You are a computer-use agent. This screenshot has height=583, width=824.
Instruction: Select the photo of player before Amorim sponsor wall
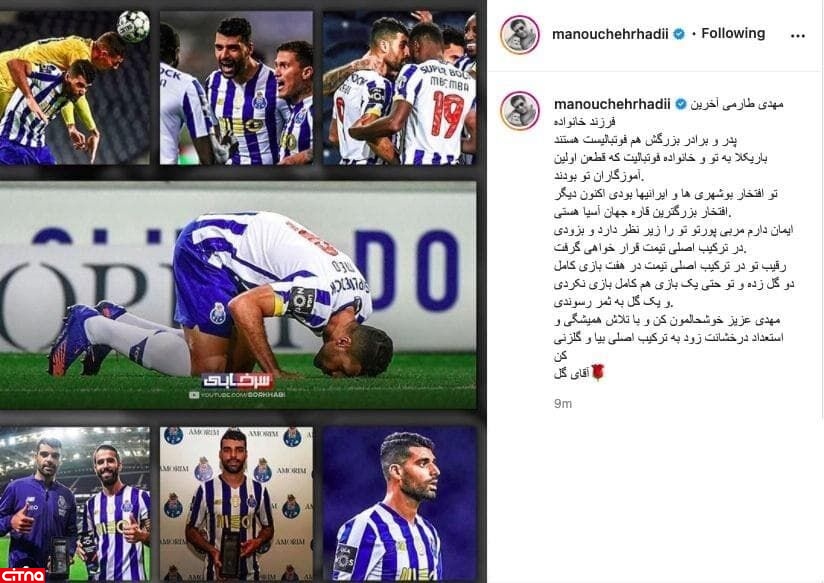coord(236,504)
